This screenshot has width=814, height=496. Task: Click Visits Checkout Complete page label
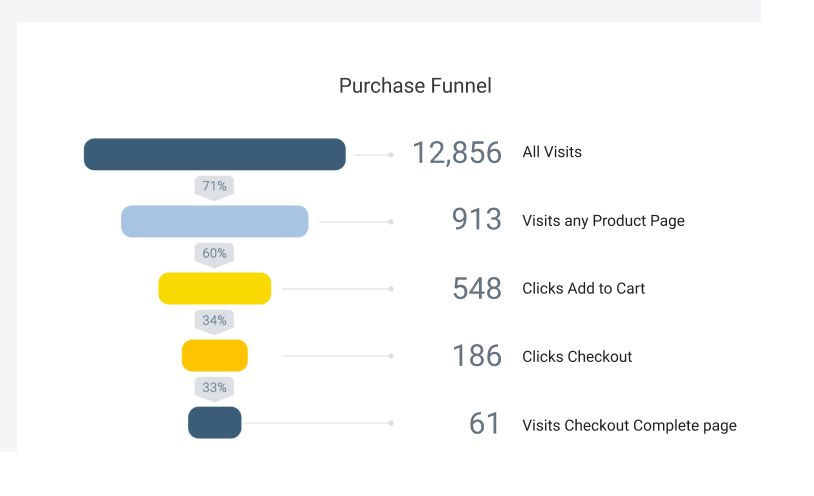coord(629,425)
